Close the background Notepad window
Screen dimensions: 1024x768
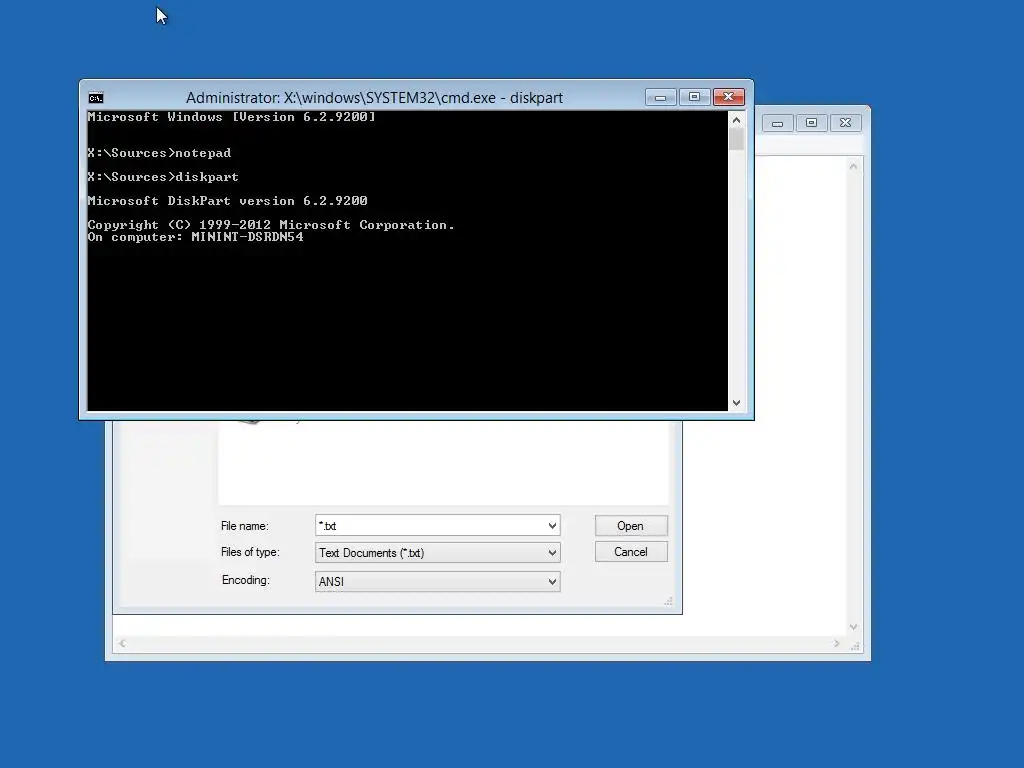point(845,123)
